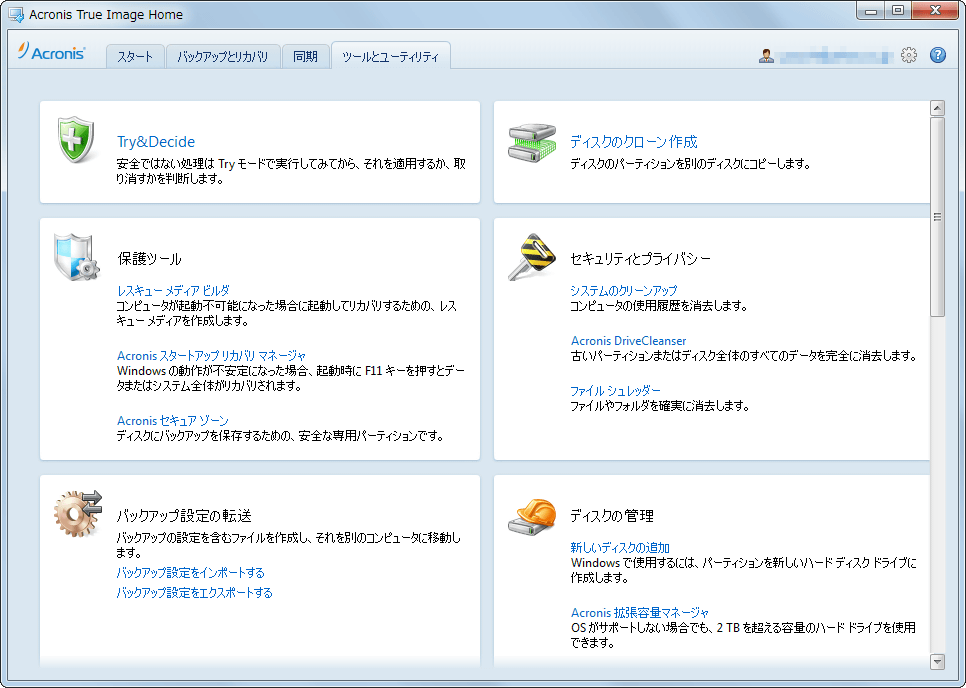Open Acronis DriveCleanser link
The image size is (966, 688).
pyautogui.click(x=628, y=341)
